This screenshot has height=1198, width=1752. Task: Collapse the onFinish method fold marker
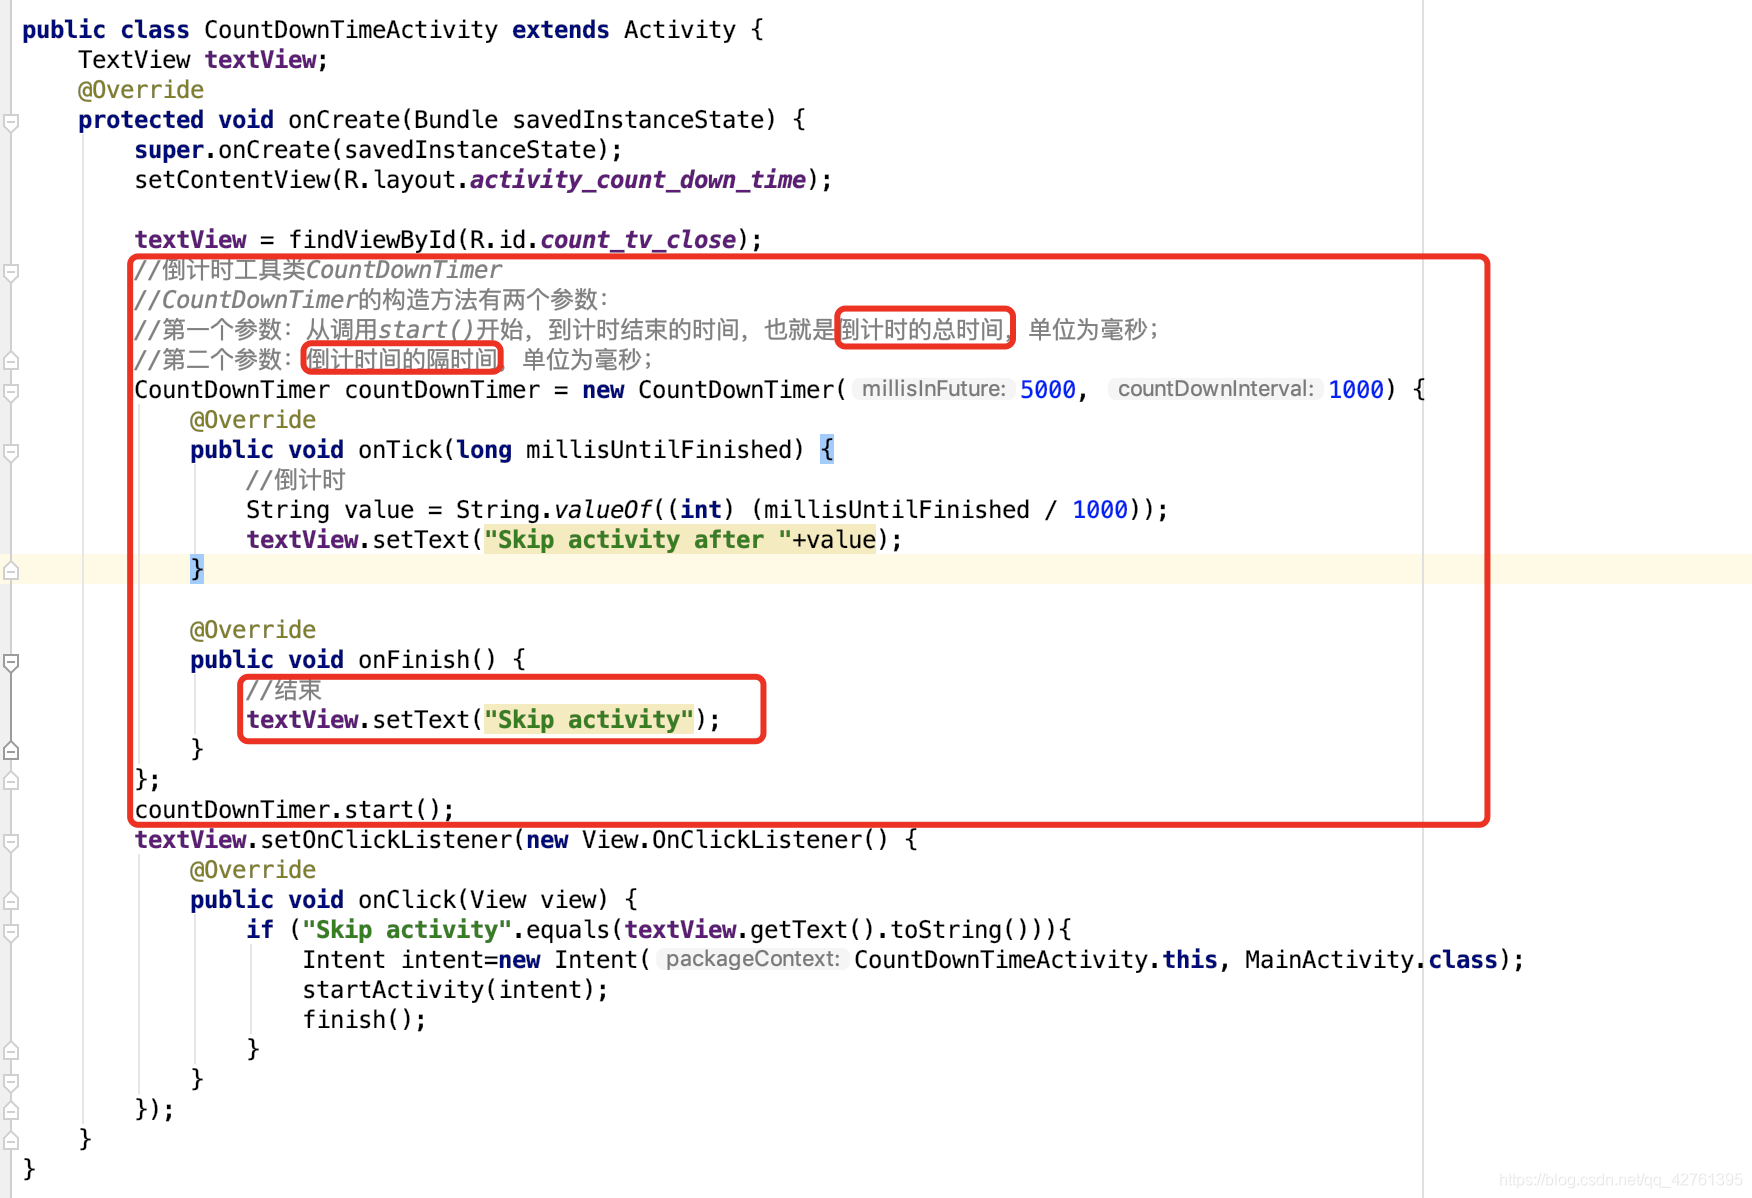pos(11,662)
